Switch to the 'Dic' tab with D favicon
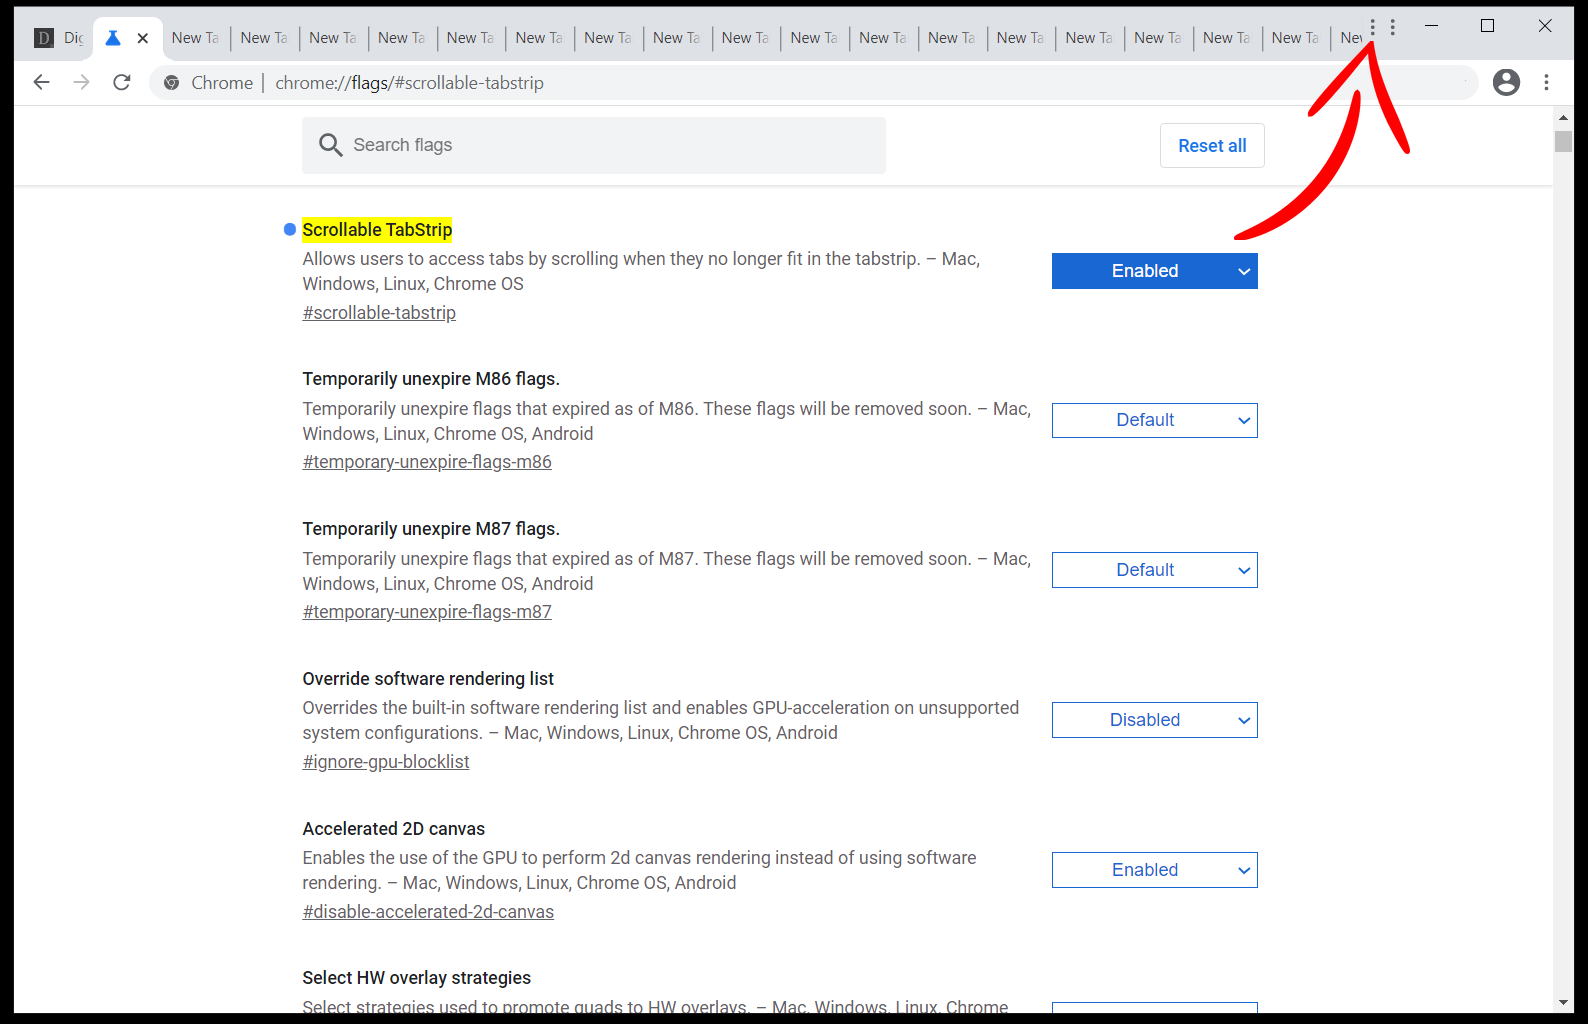This screenshot has width=1588, height=1024. (60, 38)
